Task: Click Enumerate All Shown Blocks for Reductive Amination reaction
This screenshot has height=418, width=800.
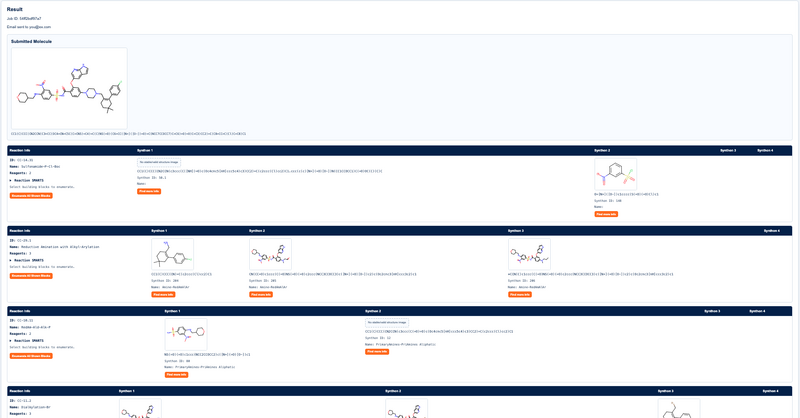Action: pyautogui.click(x=31, y=276)
